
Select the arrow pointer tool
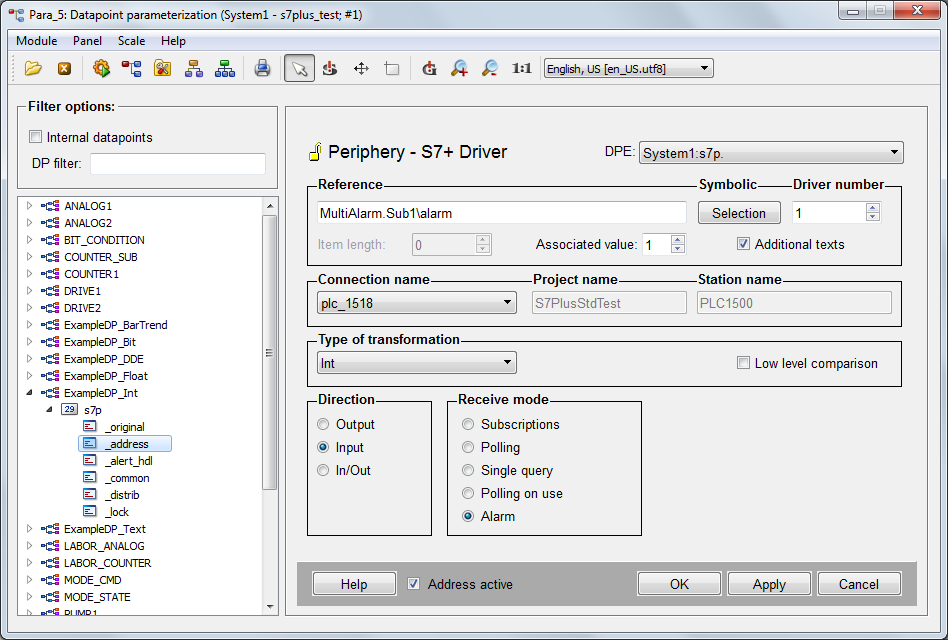[x=299, y=69]
